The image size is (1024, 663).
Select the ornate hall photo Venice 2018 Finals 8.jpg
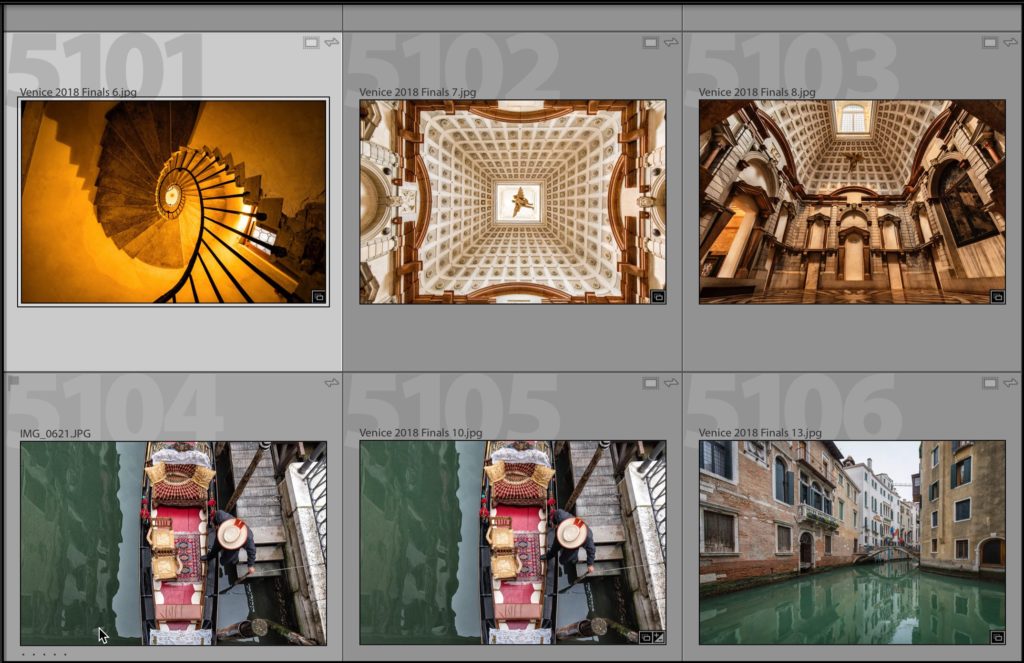pos(852,202)
